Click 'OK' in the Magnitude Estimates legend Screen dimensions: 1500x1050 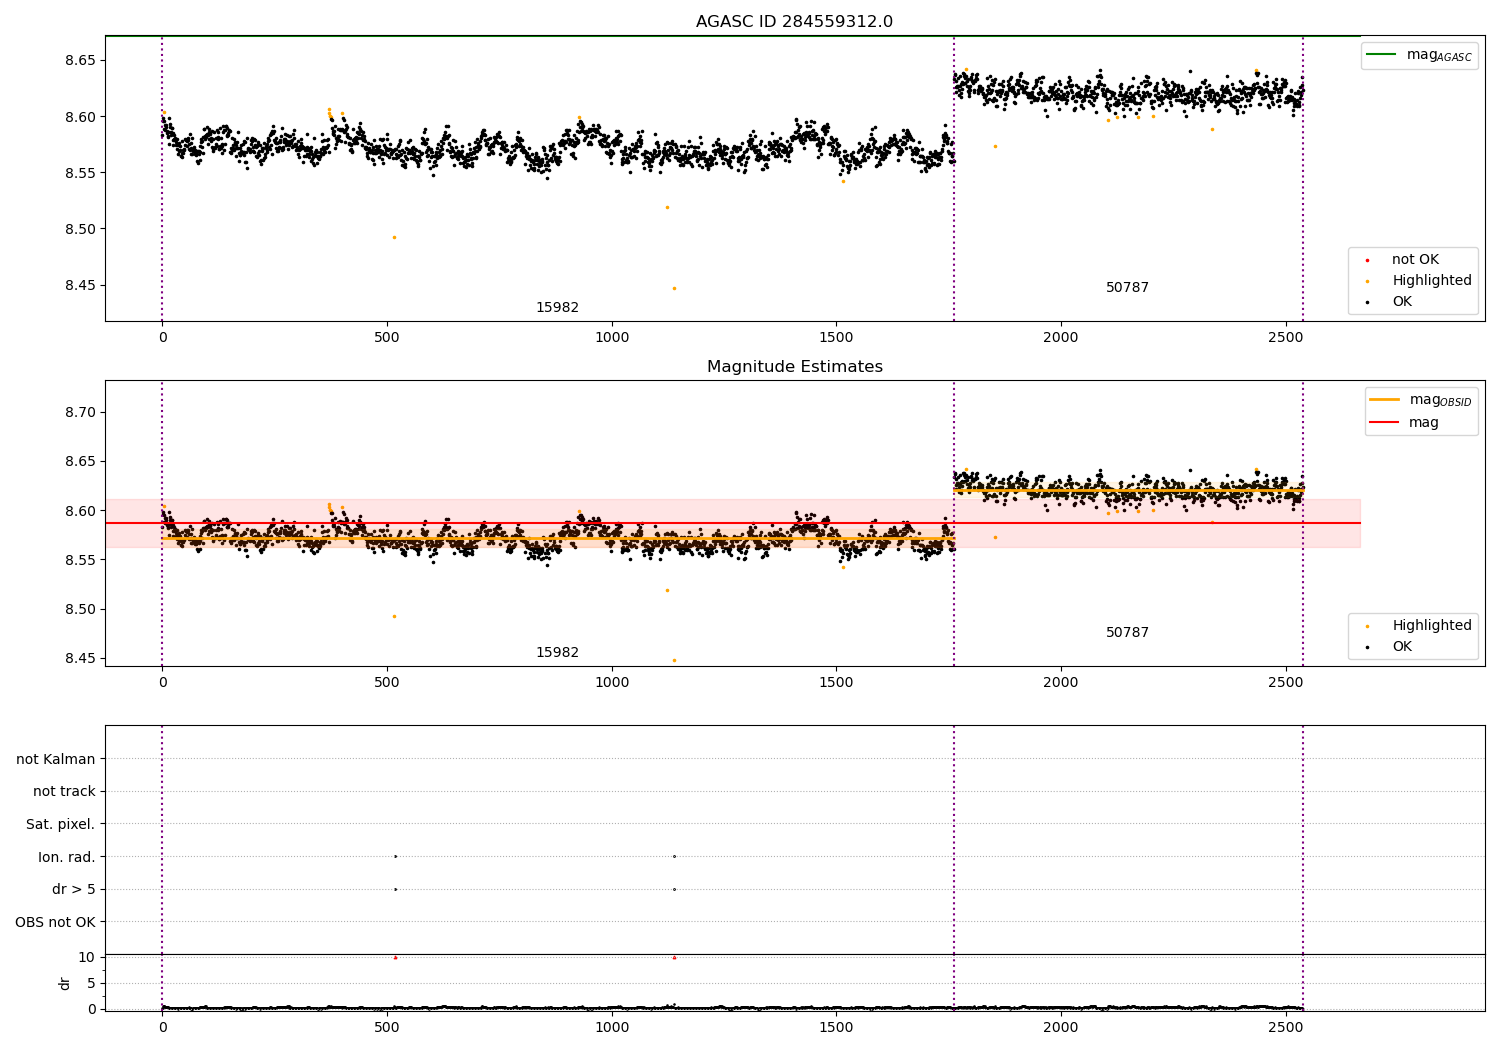1402,647
